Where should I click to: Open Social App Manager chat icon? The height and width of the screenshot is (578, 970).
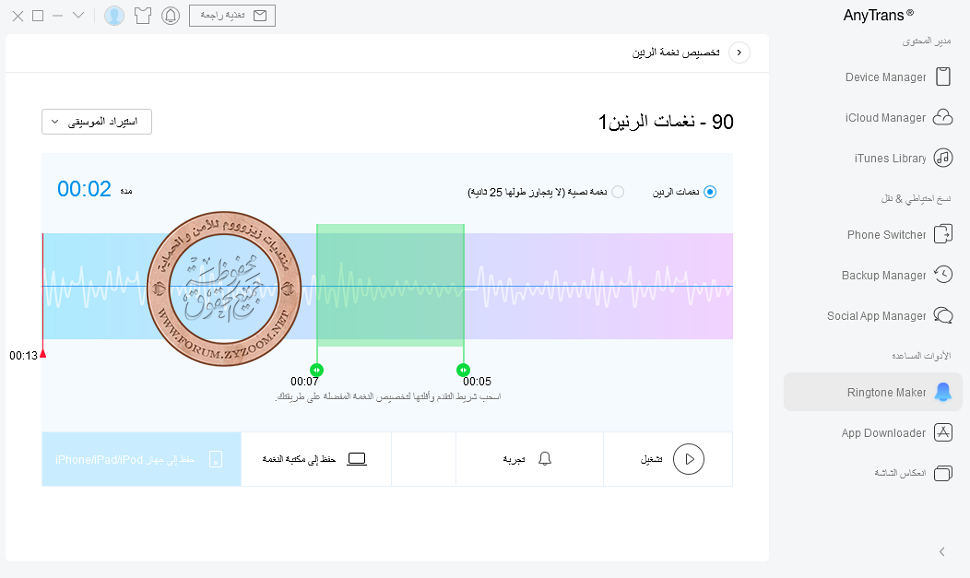tap(943, 316)
